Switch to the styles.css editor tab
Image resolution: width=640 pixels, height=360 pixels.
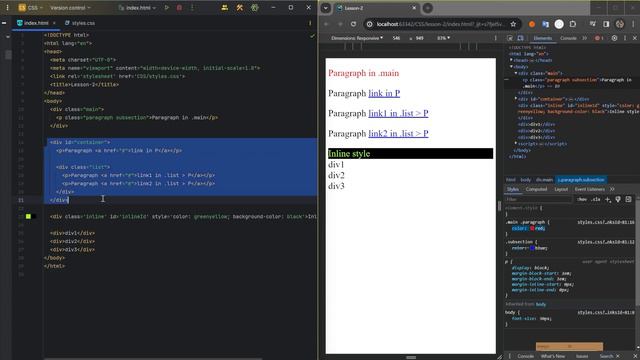pos(80,23)
